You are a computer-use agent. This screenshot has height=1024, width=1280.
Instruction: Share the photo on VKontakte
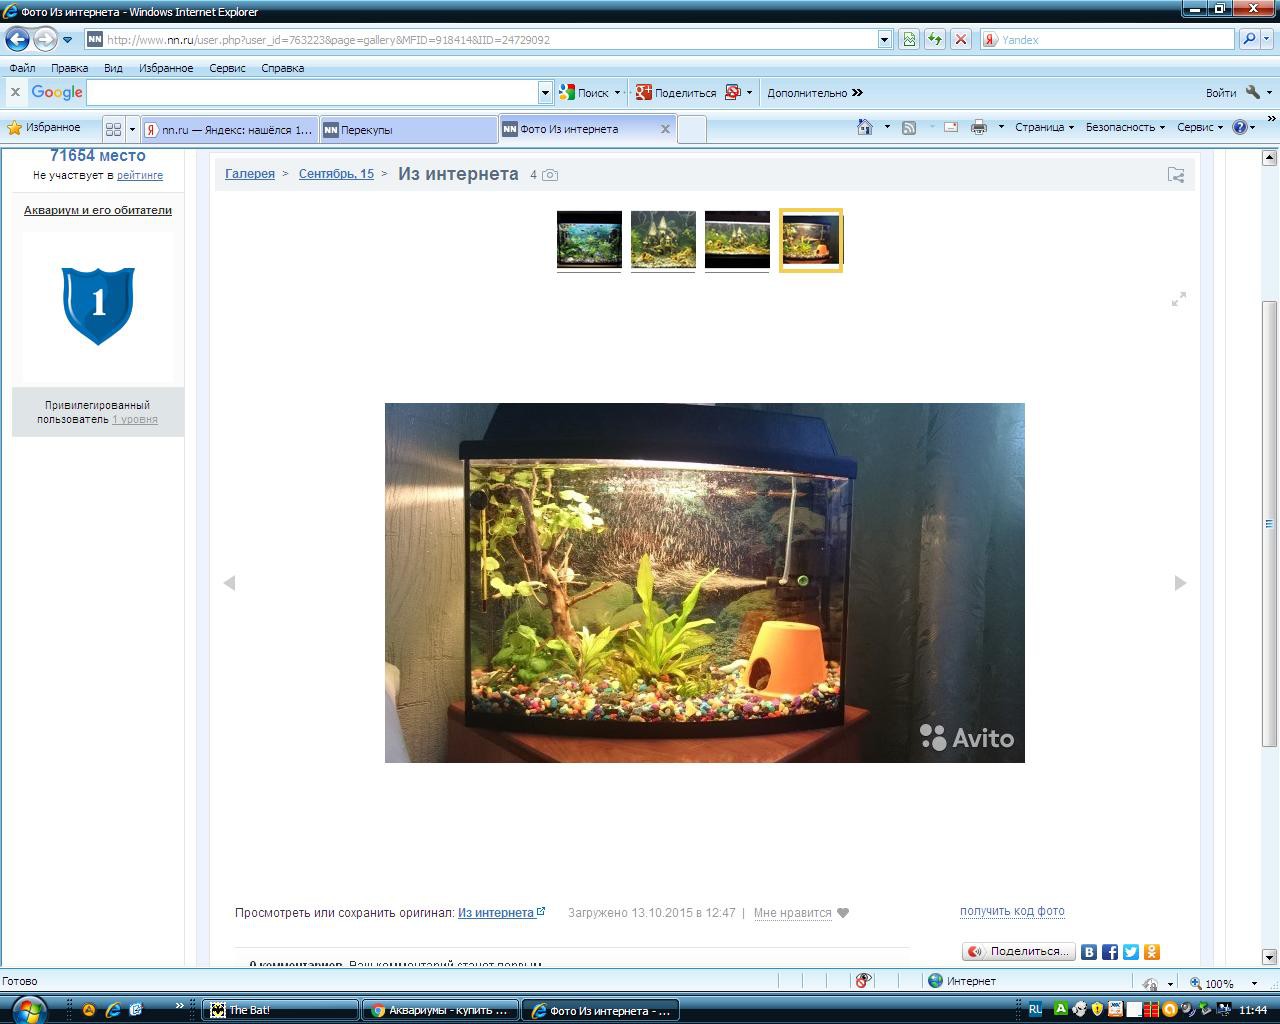1089,952
